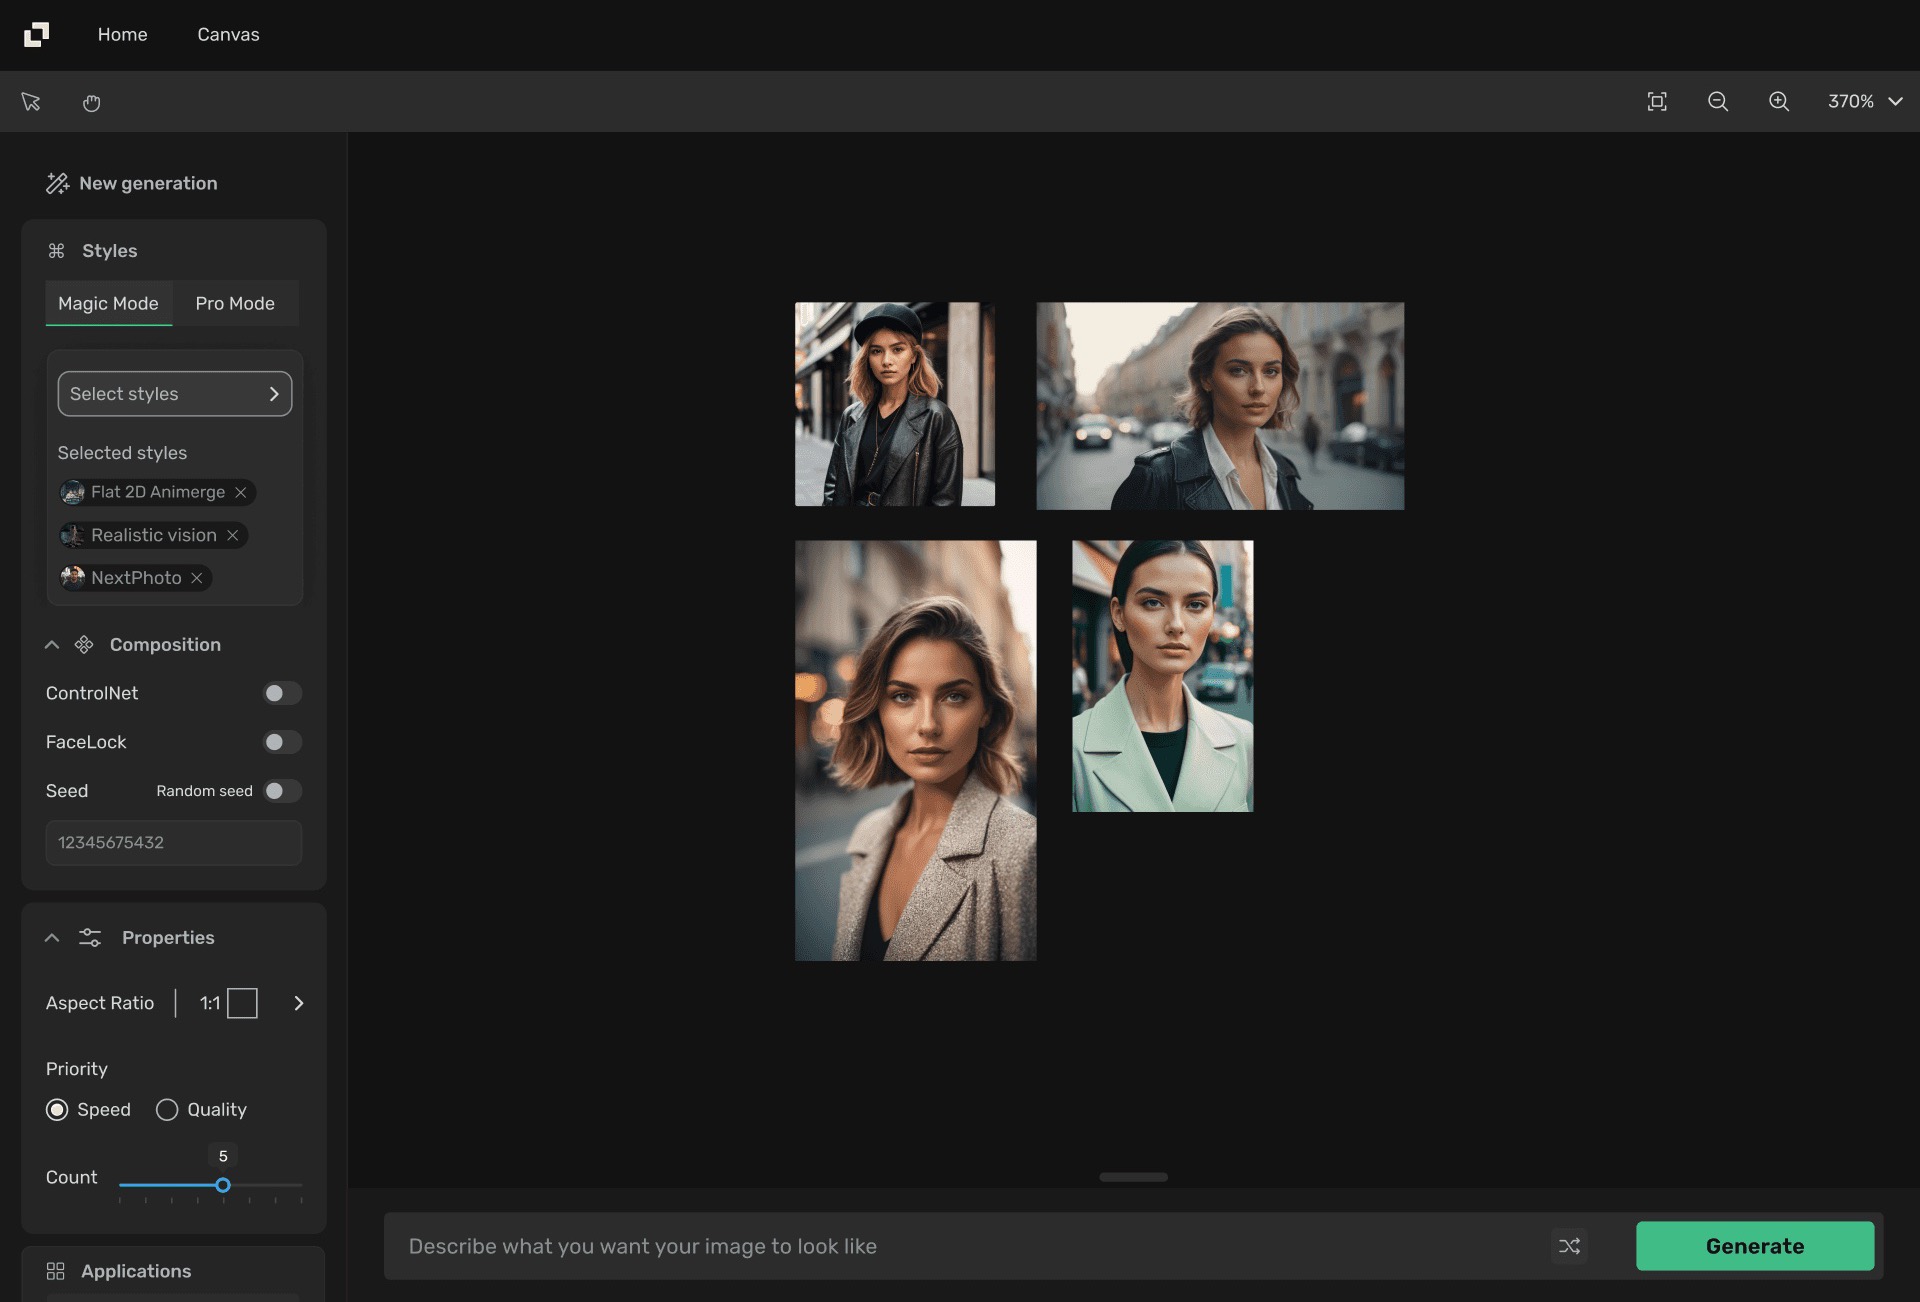Click the fit-to-screen icon
1920x1302 pixels.
pos(1657,101)
